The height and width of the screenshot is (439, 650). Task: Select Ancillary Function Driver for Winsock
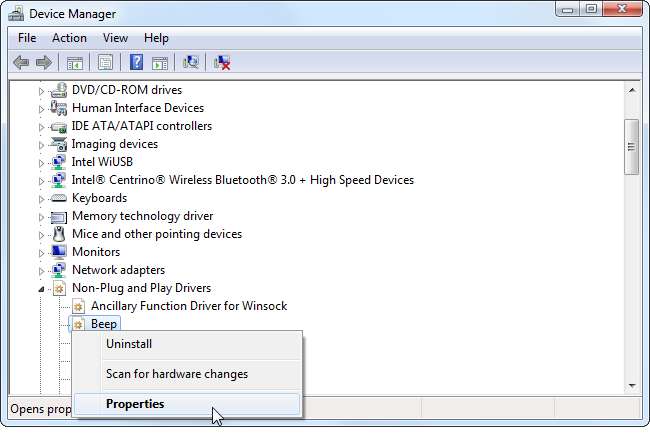tap(188, 306)
